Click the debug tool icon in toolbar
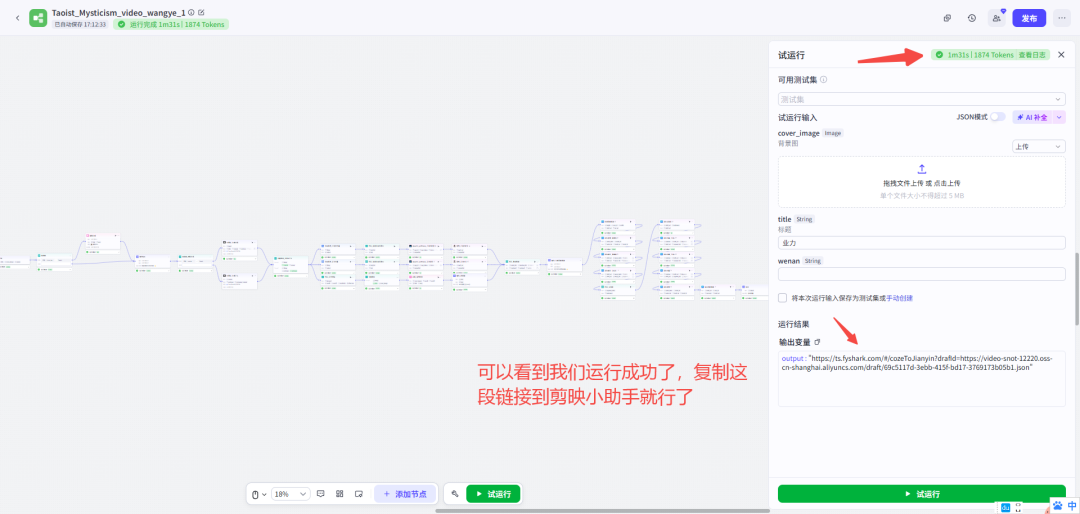Image resolution: width=1080 pixels, height=514 pixels. point(455,494)
